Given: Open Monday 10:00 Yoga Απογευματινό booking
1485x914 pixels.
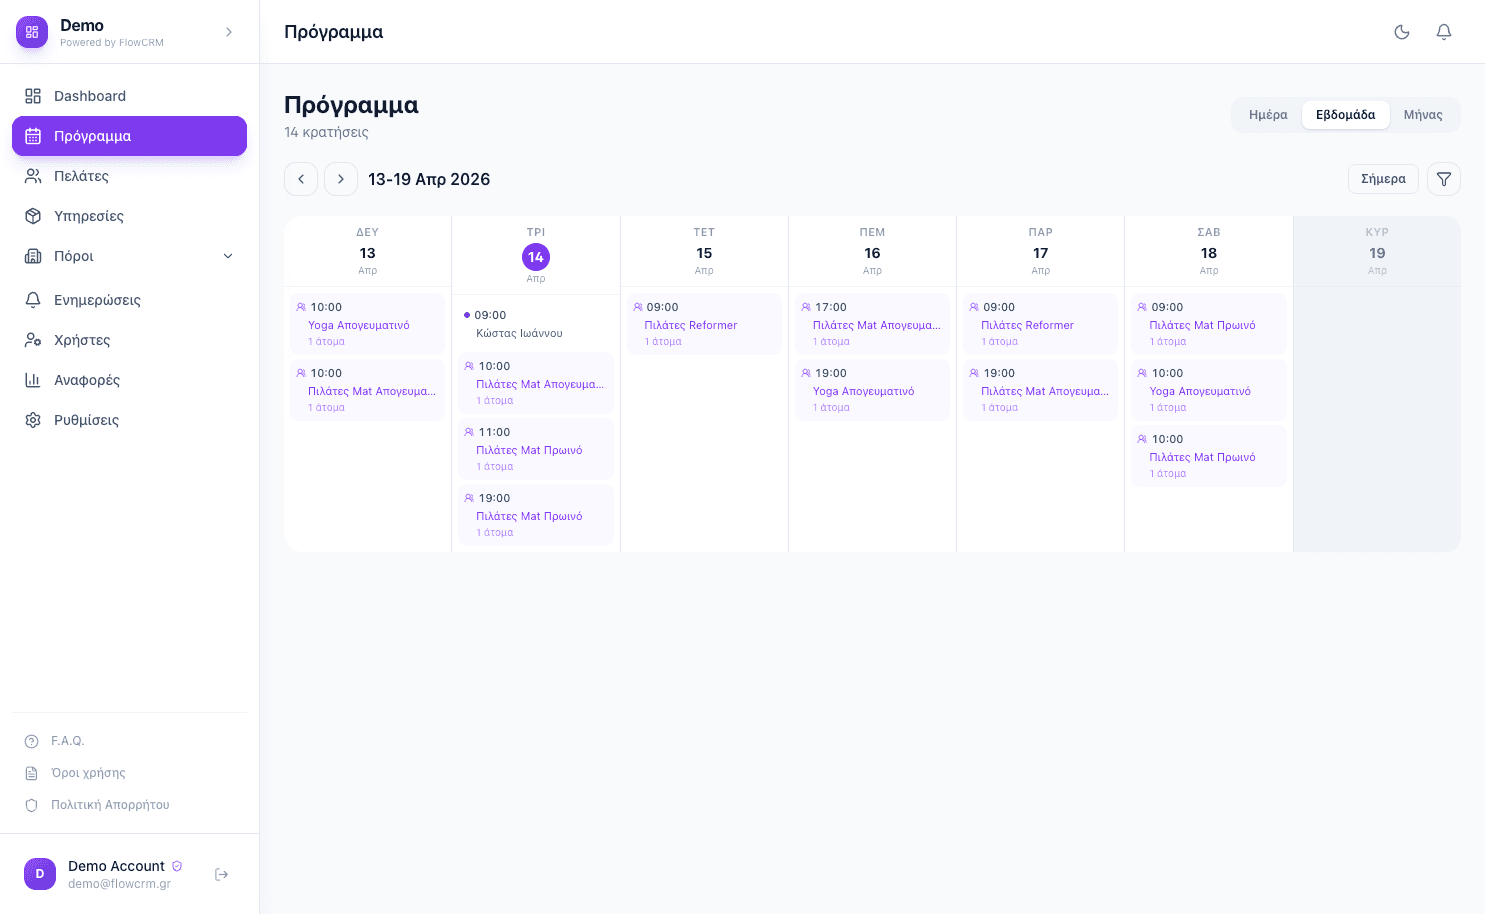Looking at the screenshot, I should coord(367,324).
